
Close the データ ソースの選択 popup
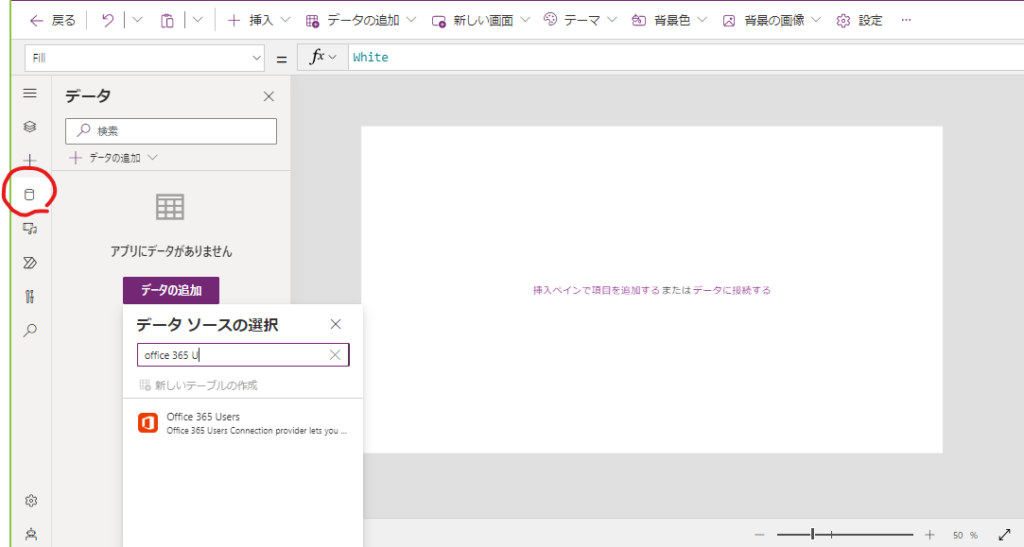[336, 324]
